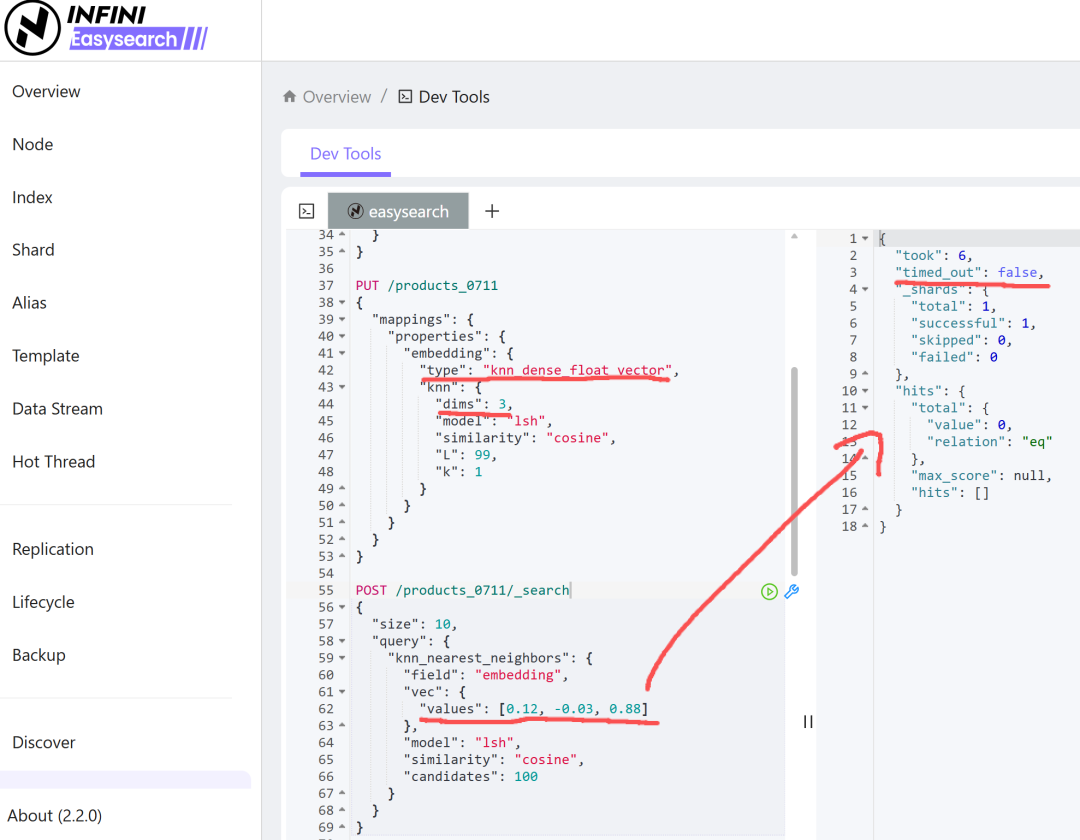
Task: Navigate to Data Stream
Action: click(57, 409)
